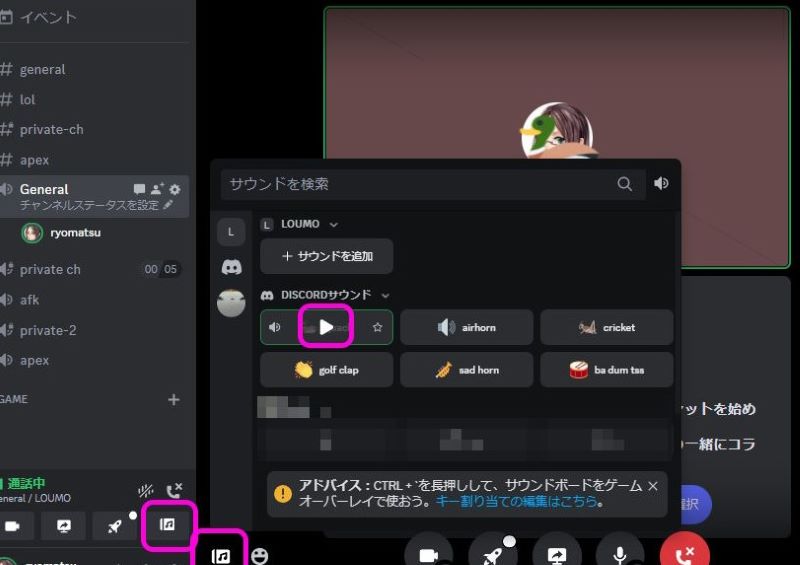The width and height of the screenshot is (800, 565).
Task: Toggle camera in bottom call controls
Action: click(x=429, y=554)
